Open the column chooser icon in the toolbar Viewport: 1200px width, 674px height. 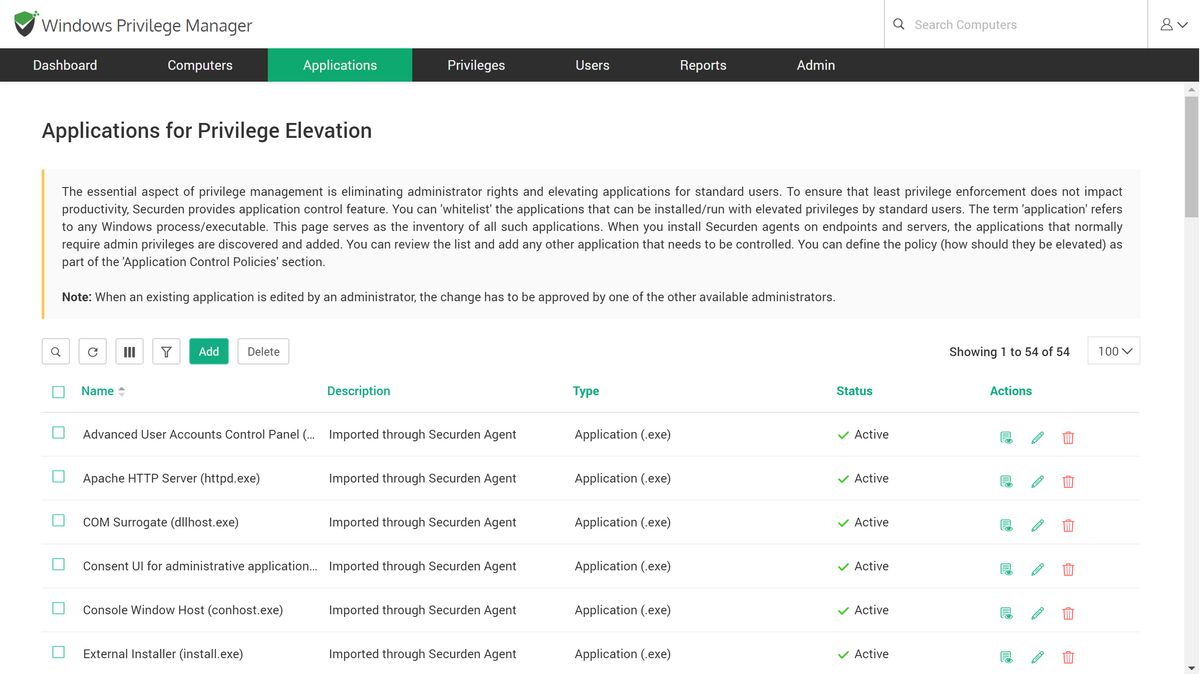[129, 351]
